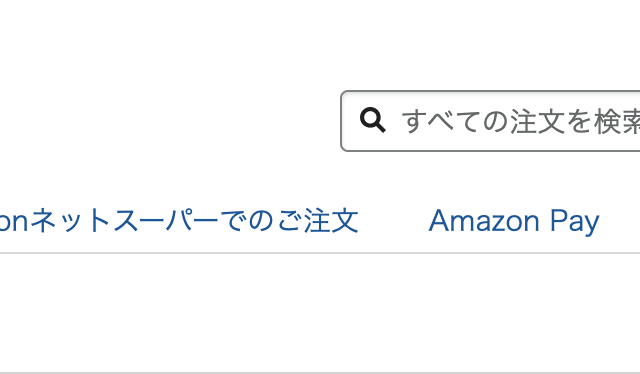This screenshot has height=374, width=640.
Task: Focus the すべての注文を検索 search field
Action: [490, 121]
